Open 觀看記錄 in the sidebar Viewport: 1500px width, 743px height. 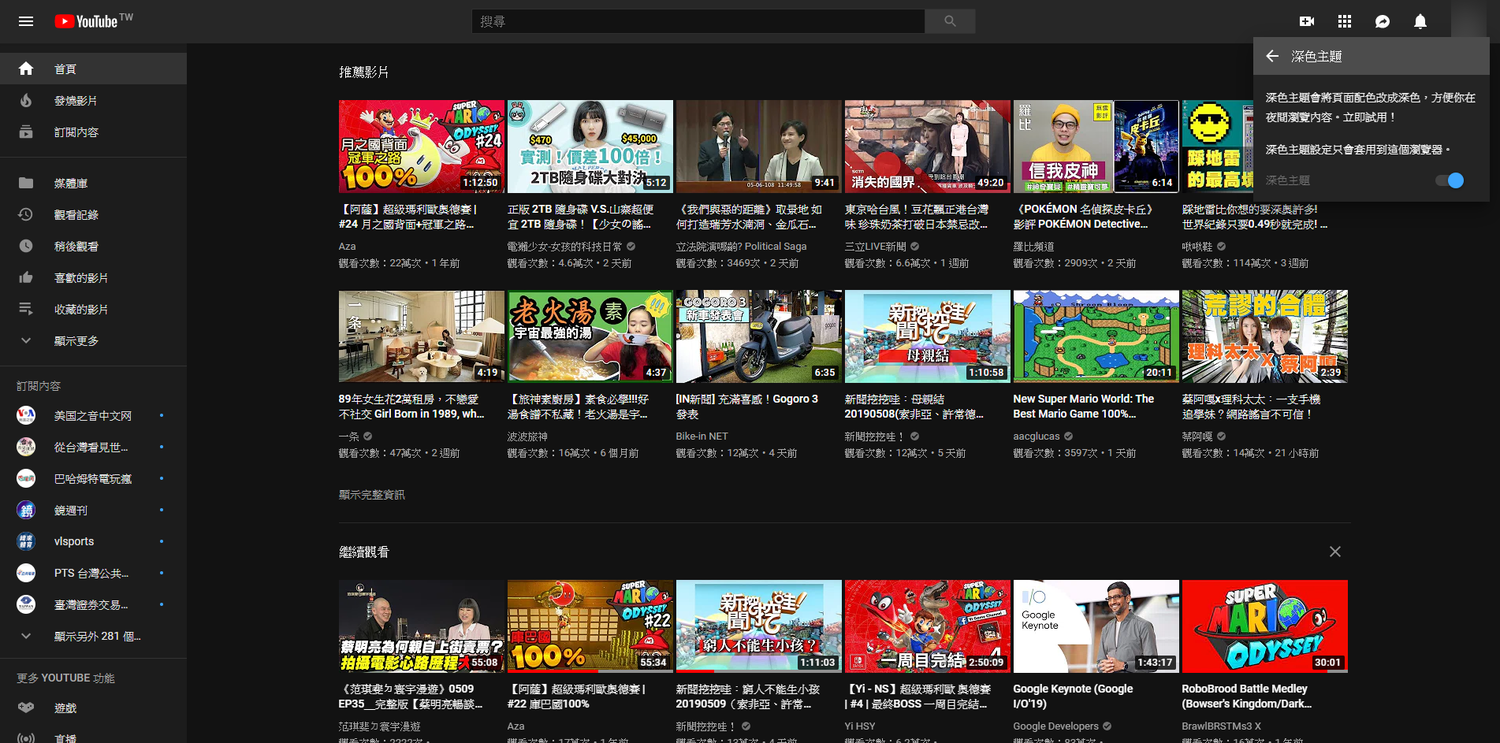pyautogui.click(x=93, y=215)
